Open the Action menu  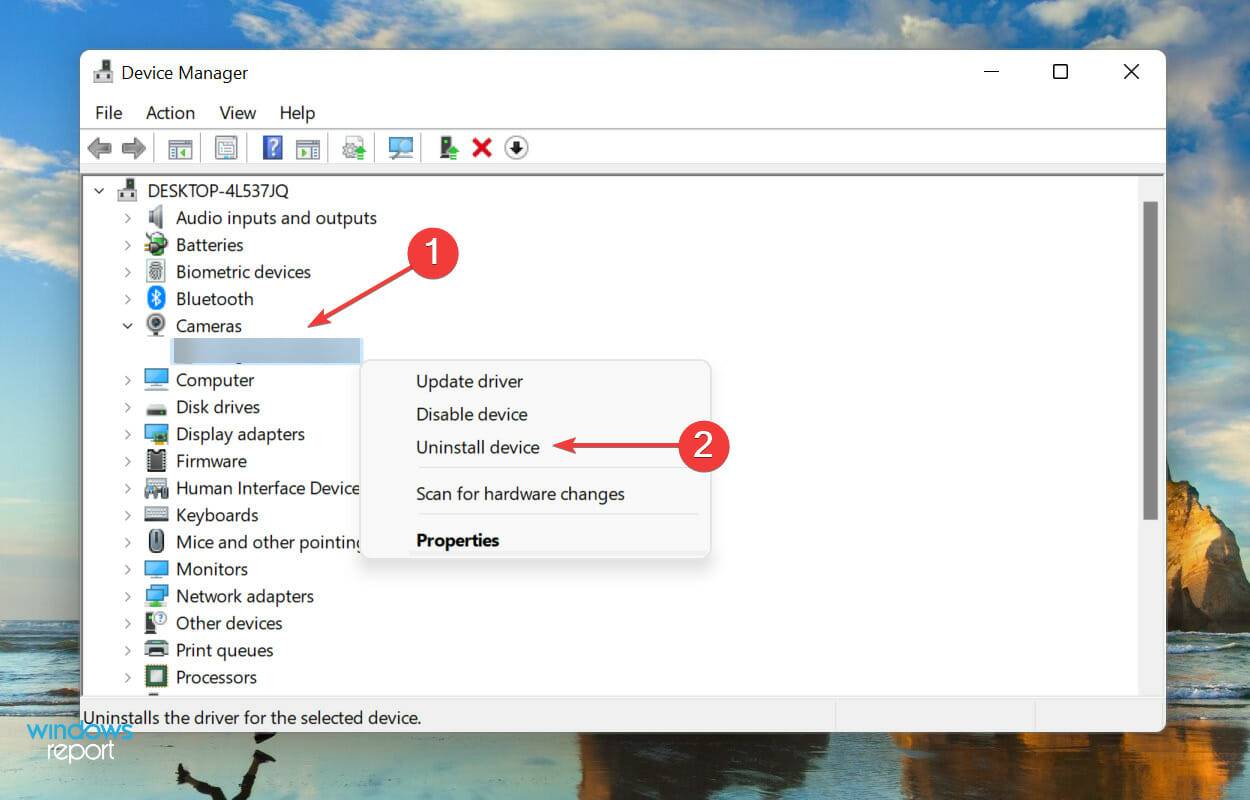169,113
